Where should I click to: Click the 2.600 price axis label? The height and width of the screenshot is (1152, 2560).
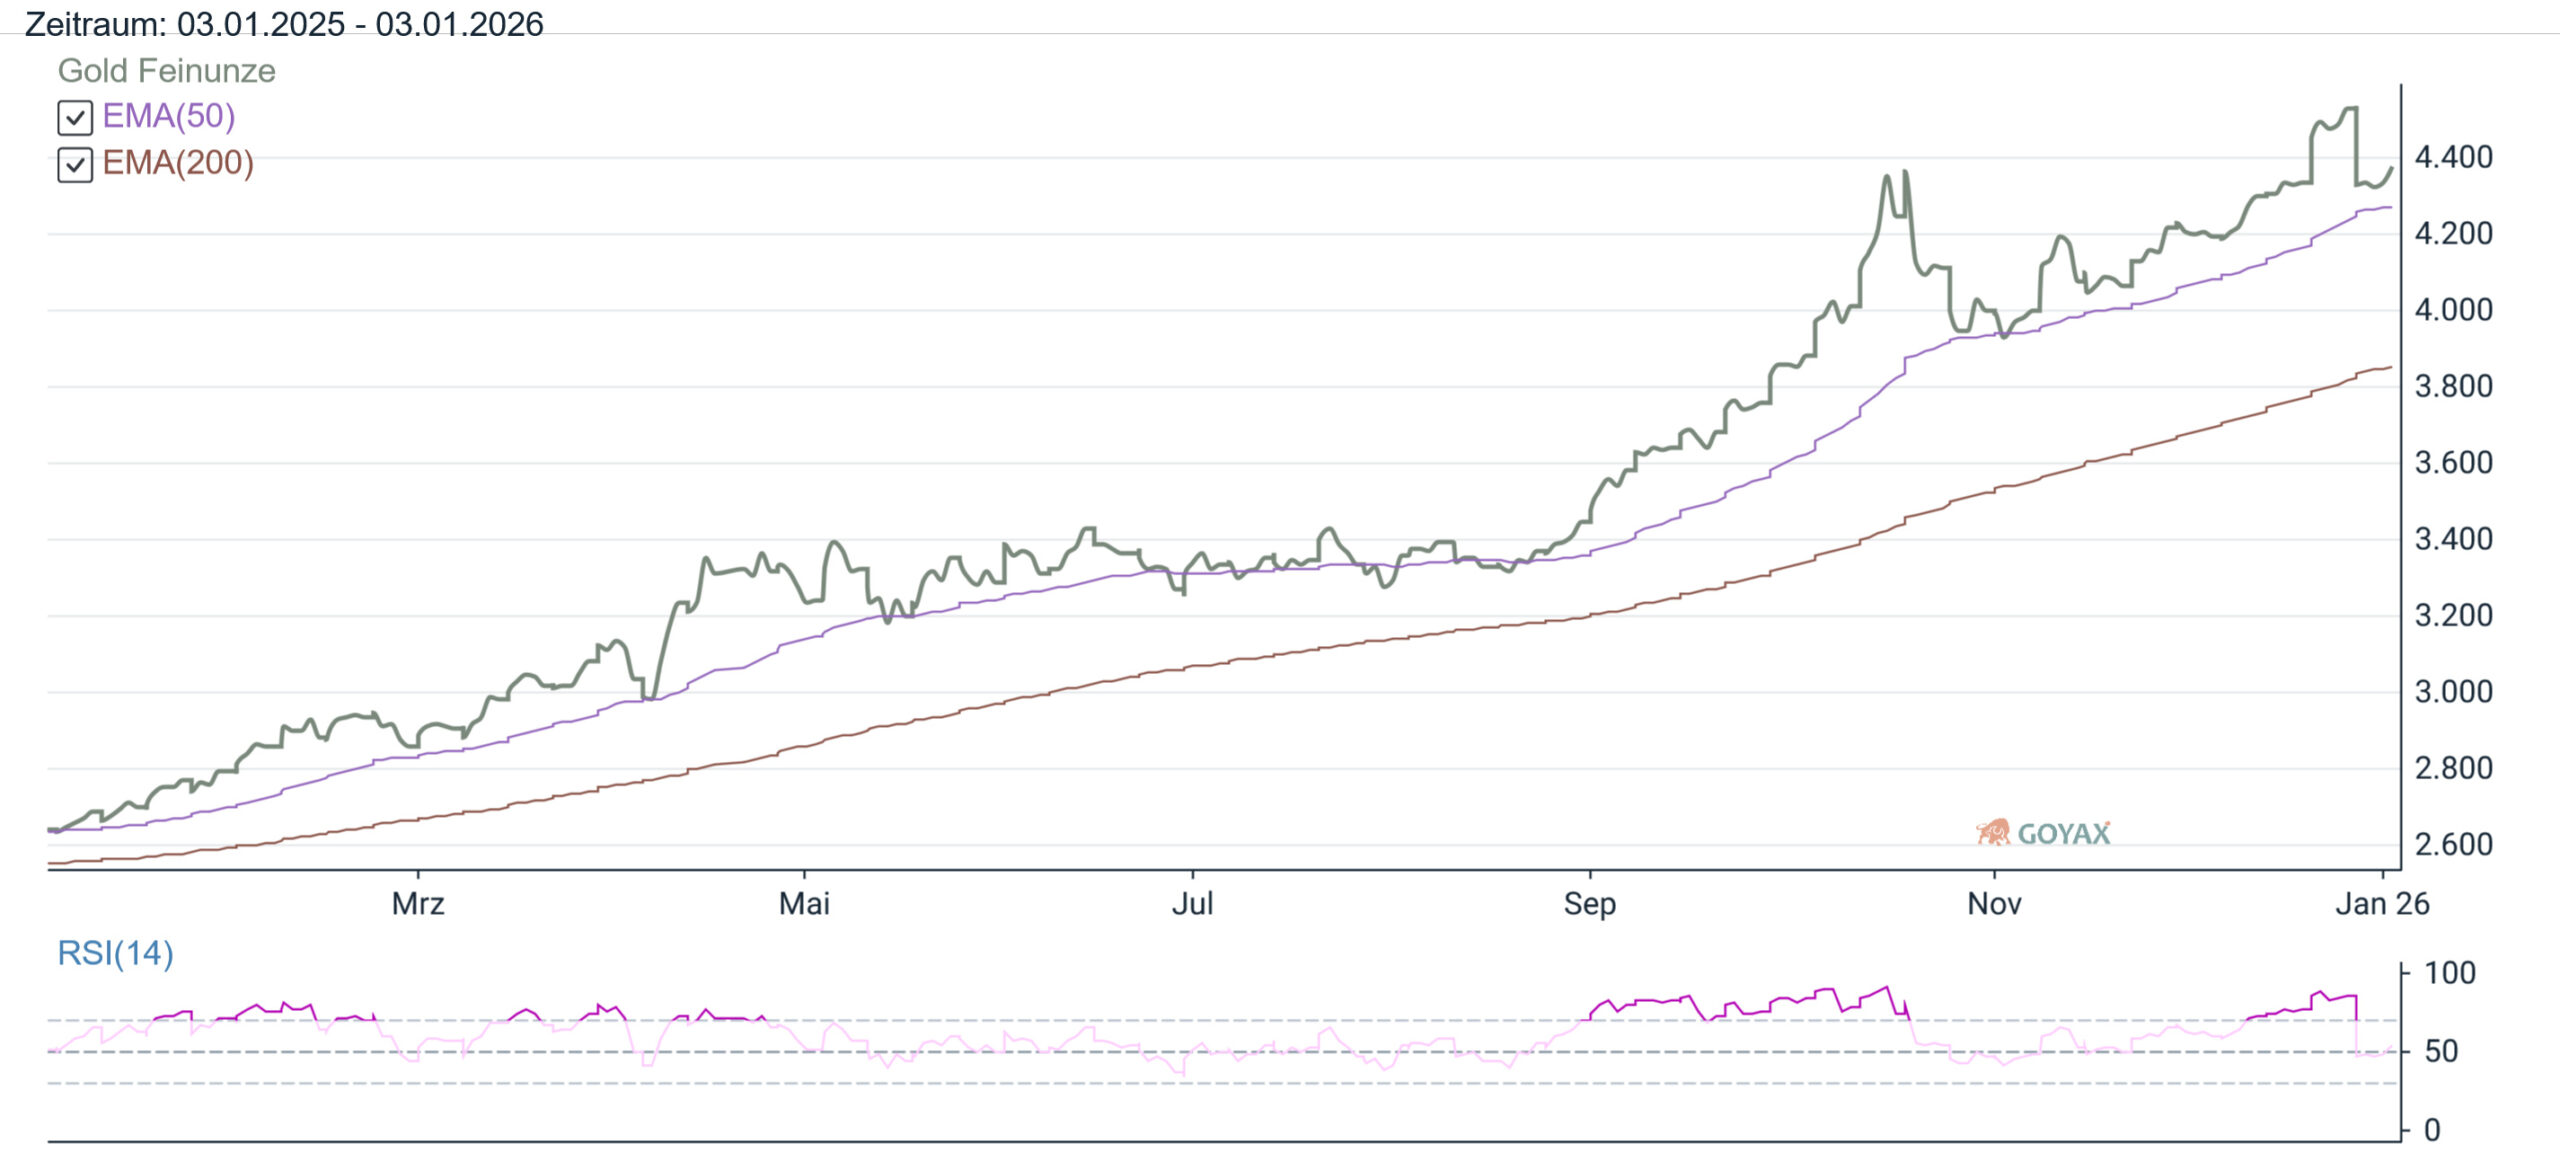[x=2453, y=844]
